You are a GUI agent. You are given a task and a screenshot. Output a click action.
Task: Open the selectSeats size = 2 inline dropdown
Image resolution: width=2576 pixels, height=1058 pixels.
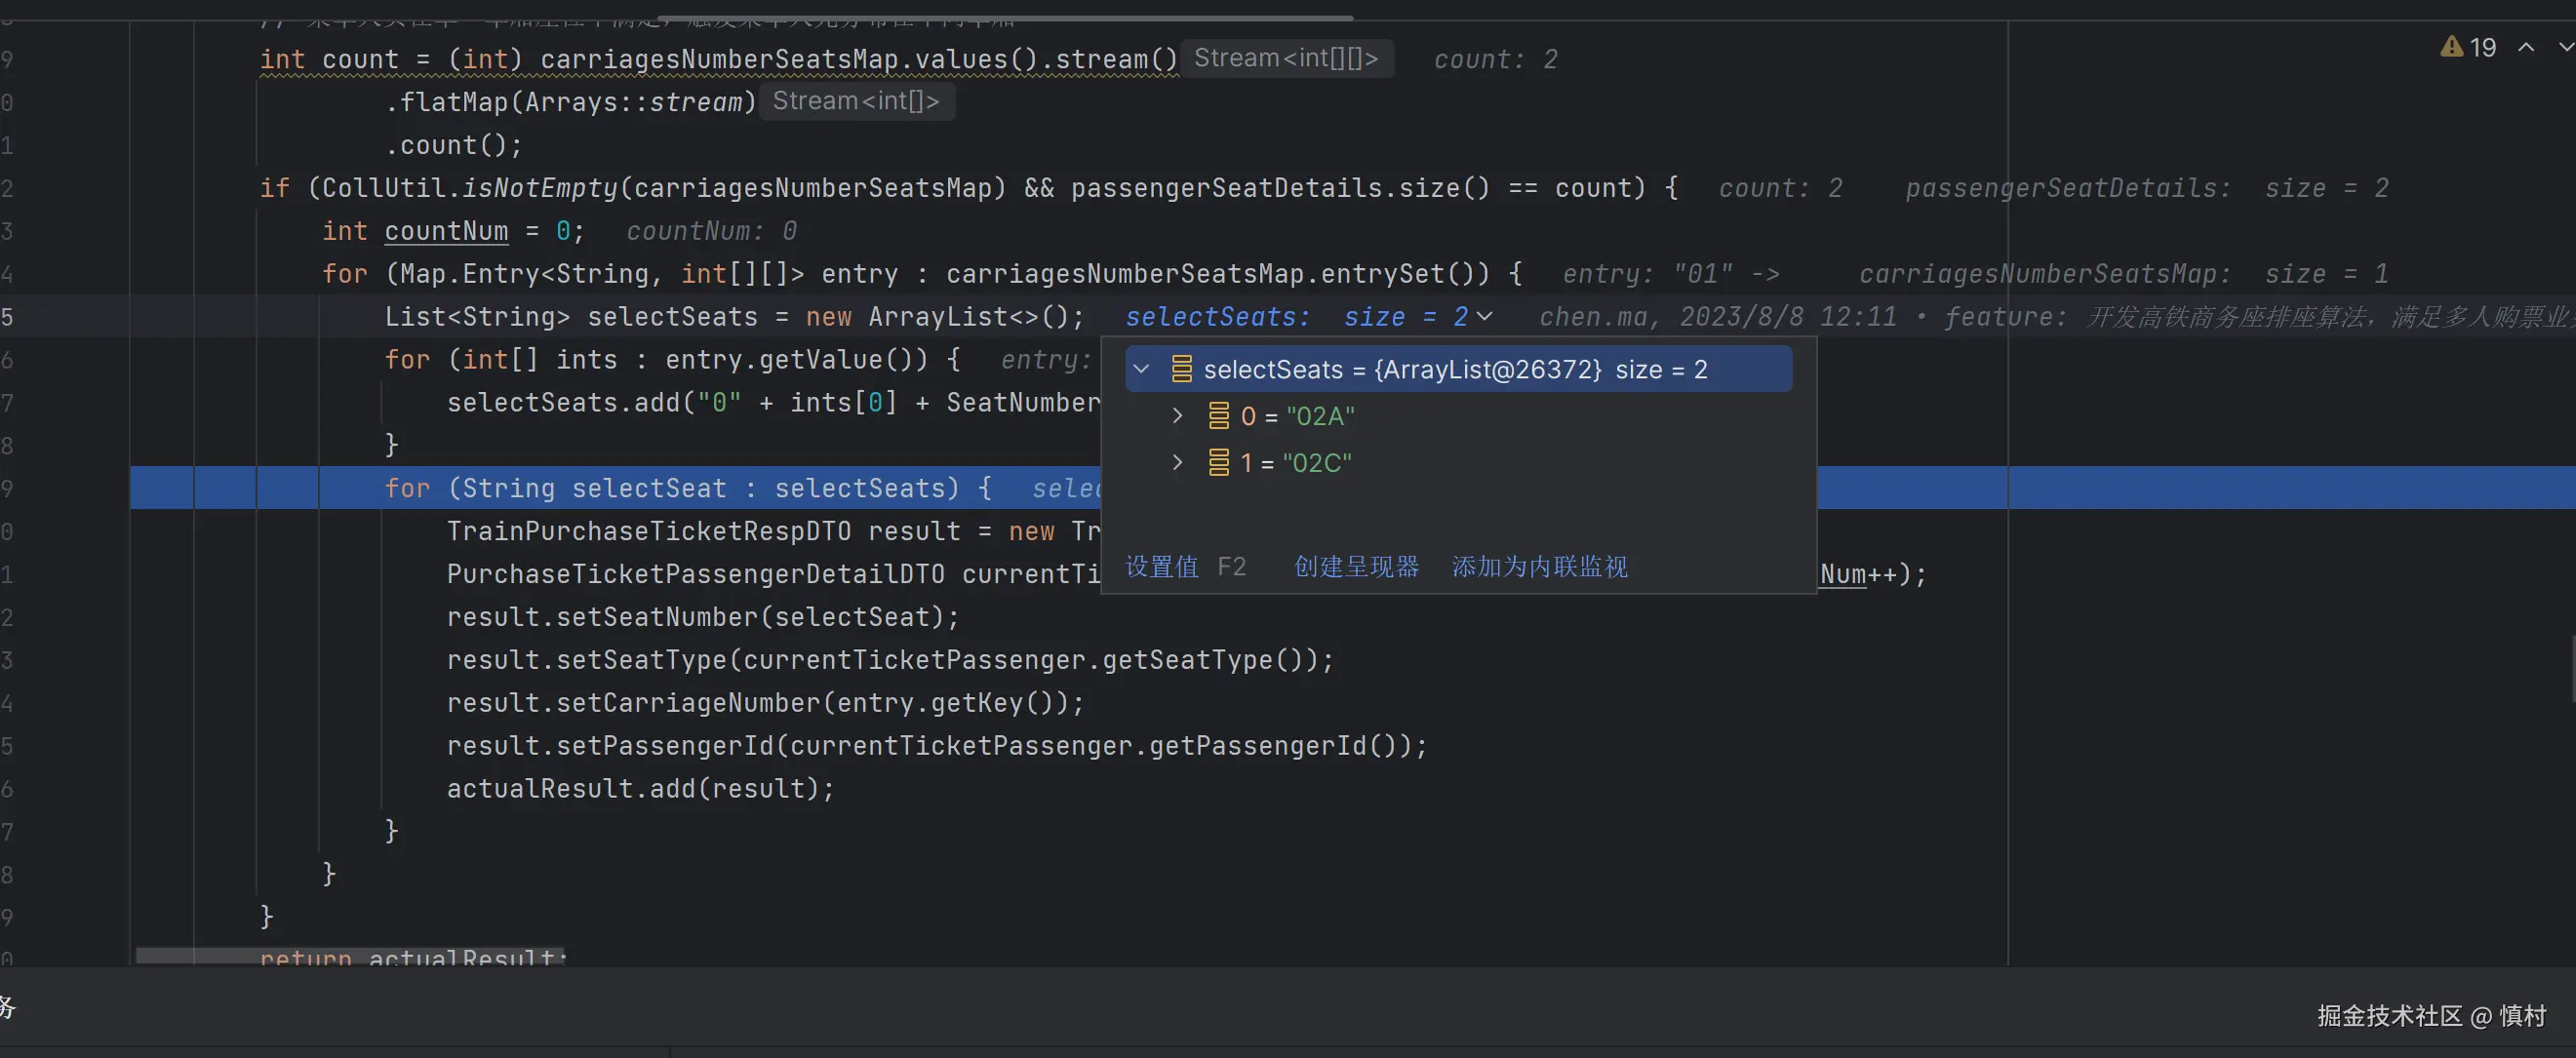tap(1485, 317)
